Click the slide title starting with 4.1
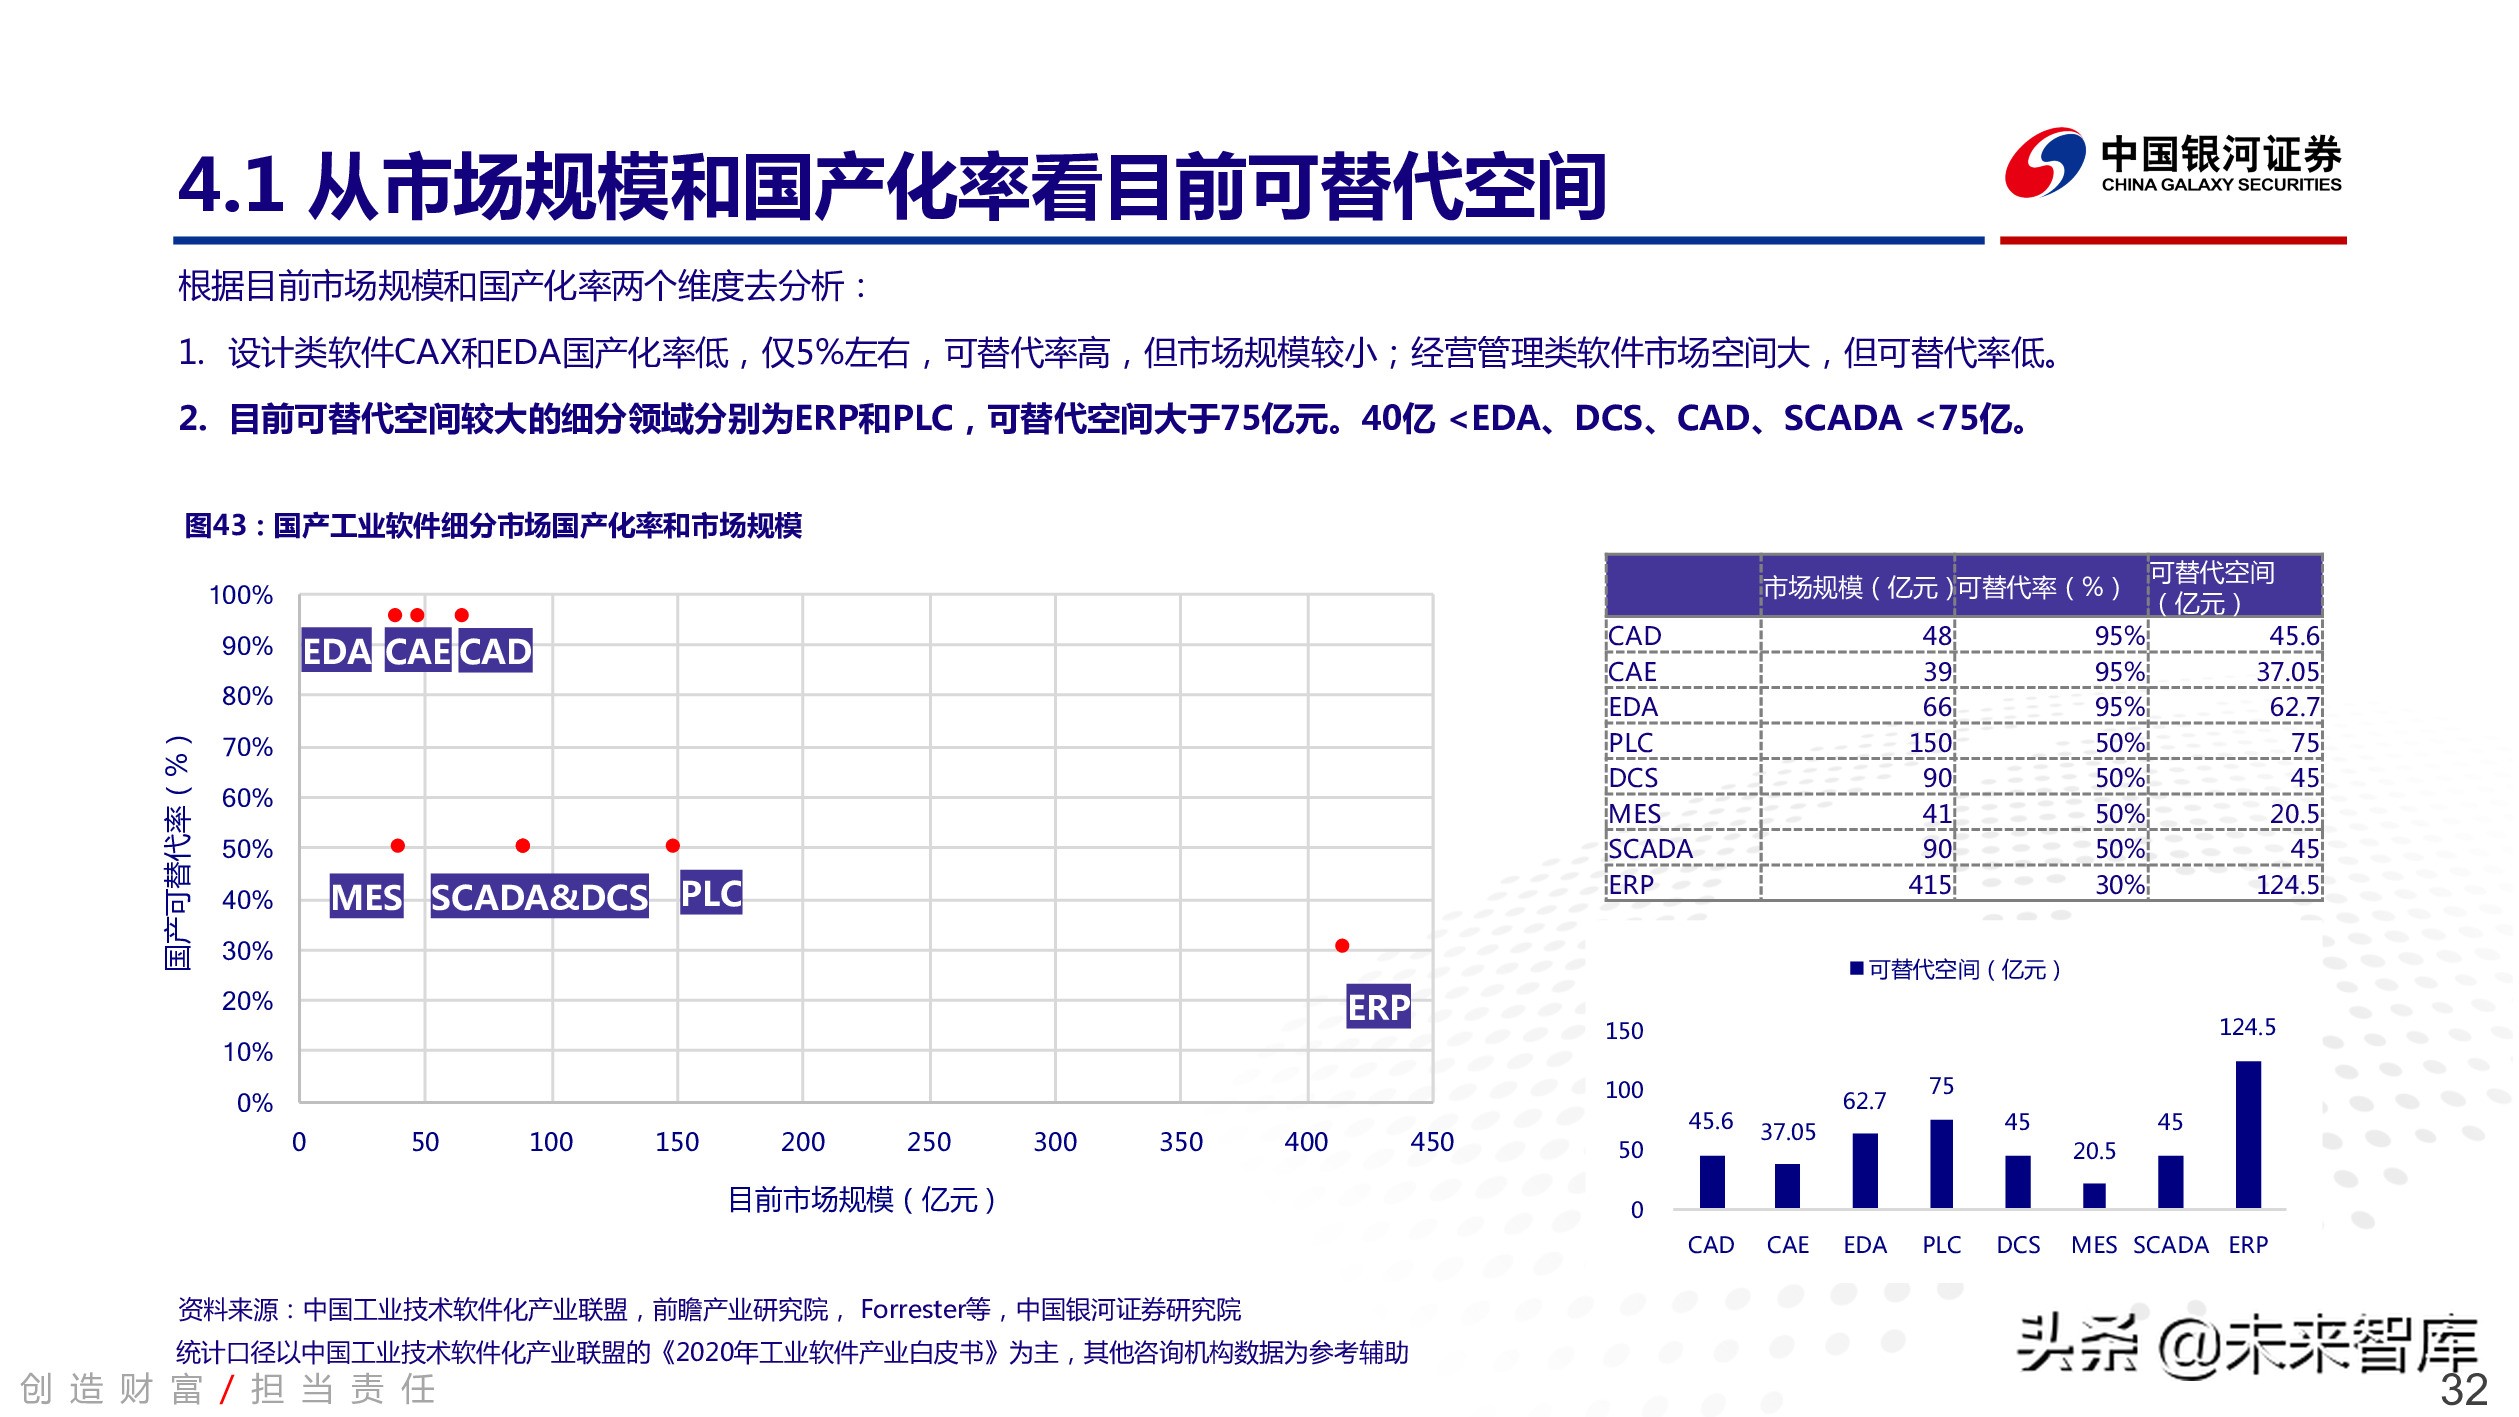Image resolution: width=2519 pixels, height=1417 pixels. (x=892, y=186)
